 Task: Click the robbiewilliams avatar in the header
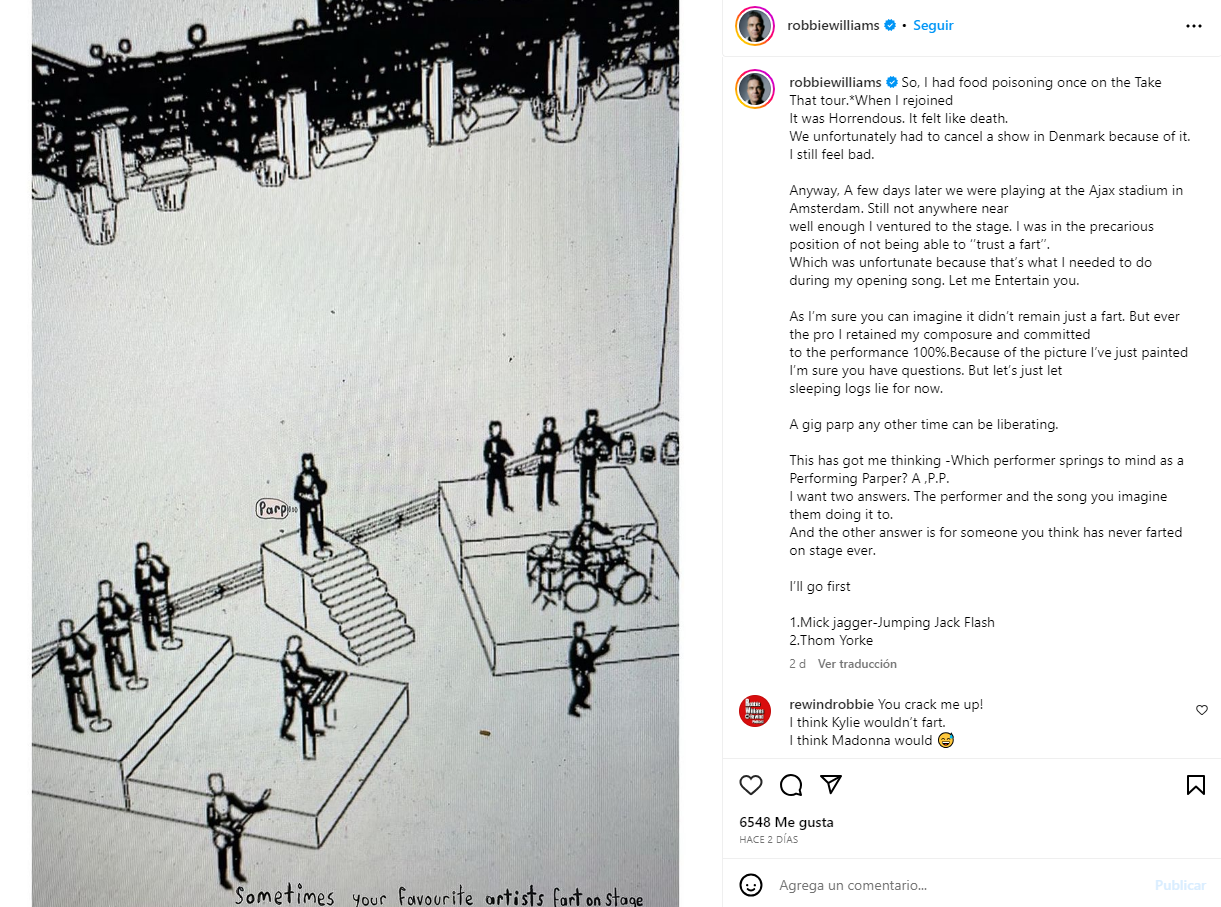755,26
